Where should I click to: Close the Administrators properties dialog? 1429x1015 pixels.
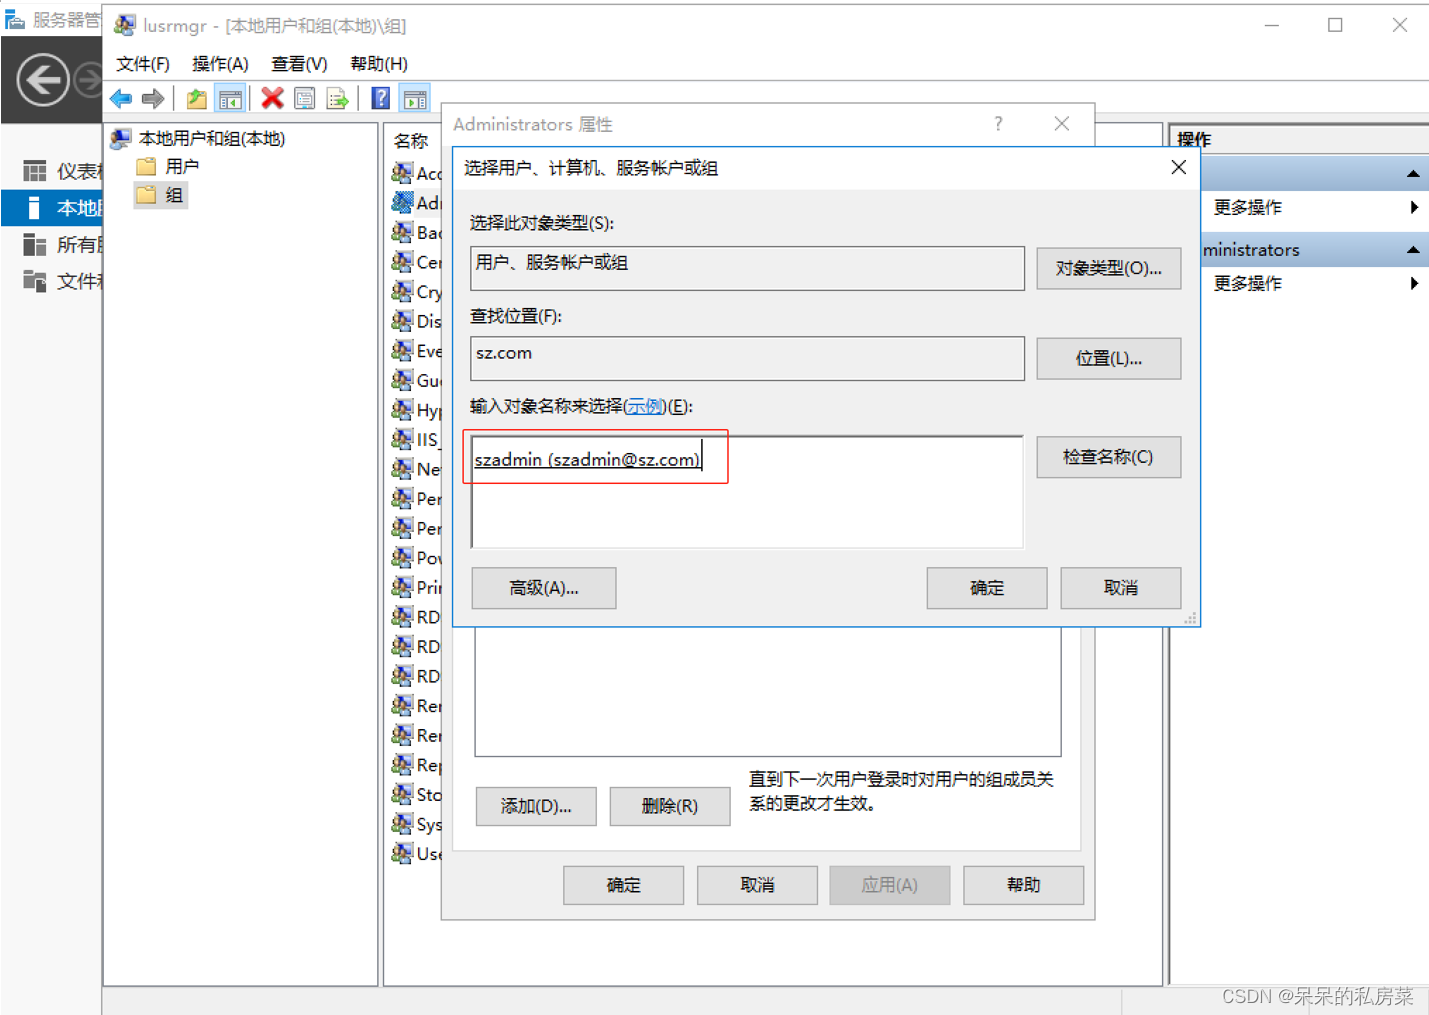pos(1062,123)
